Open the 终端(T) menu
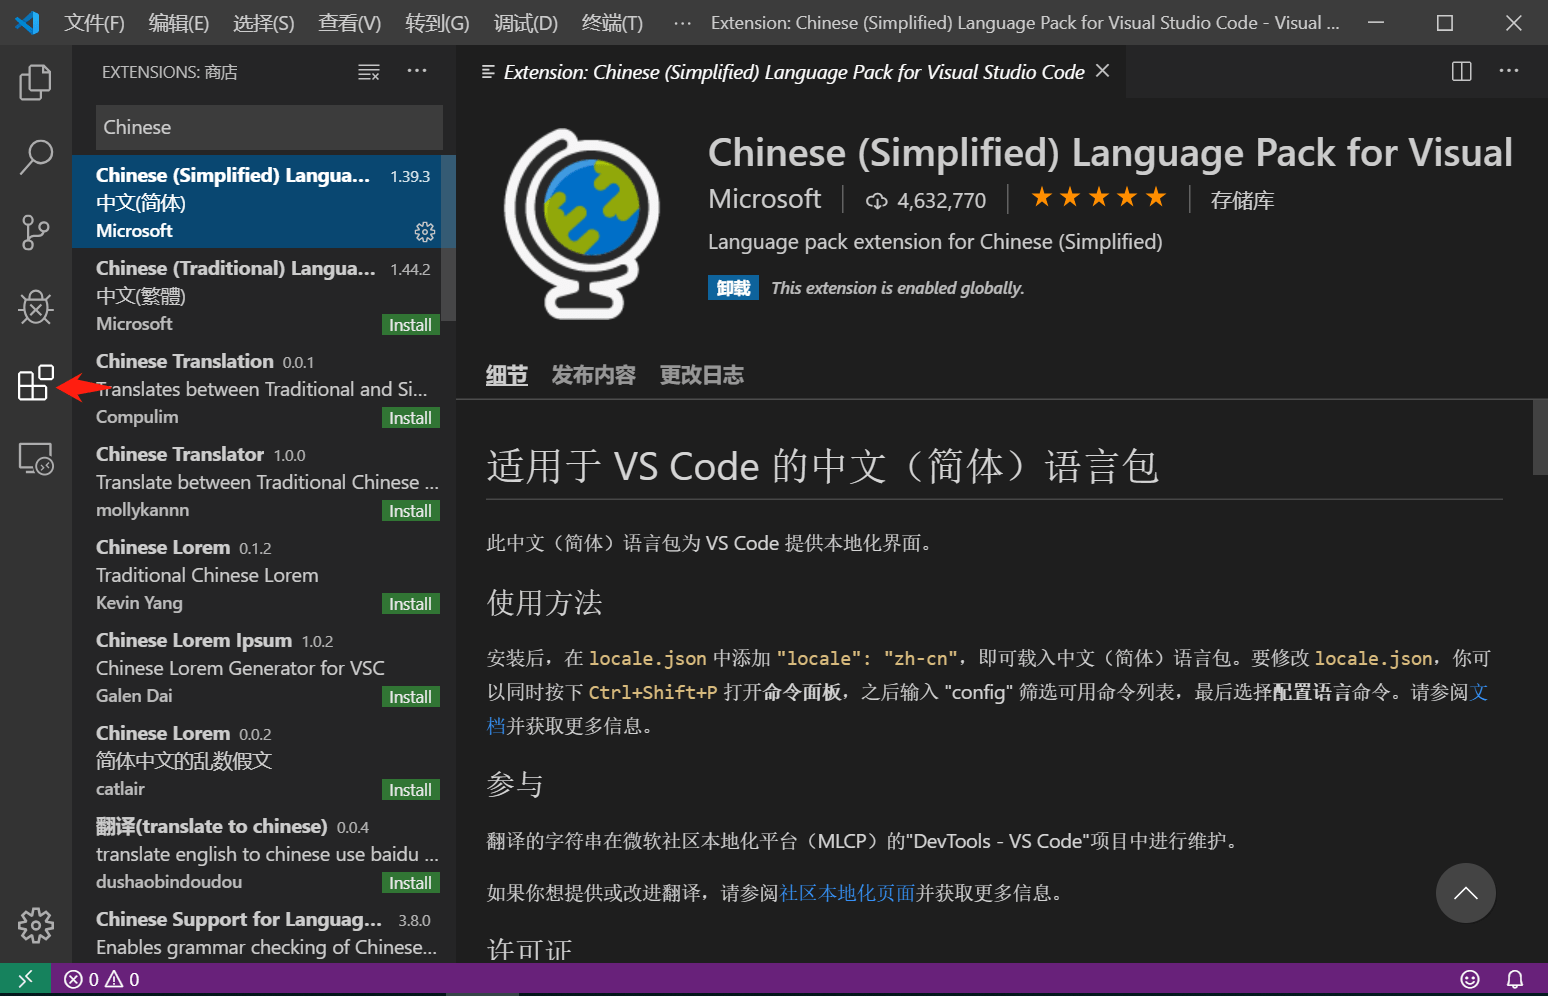Image resolution: width=1548 pixels, height=996 pixels. coord(612,23)
